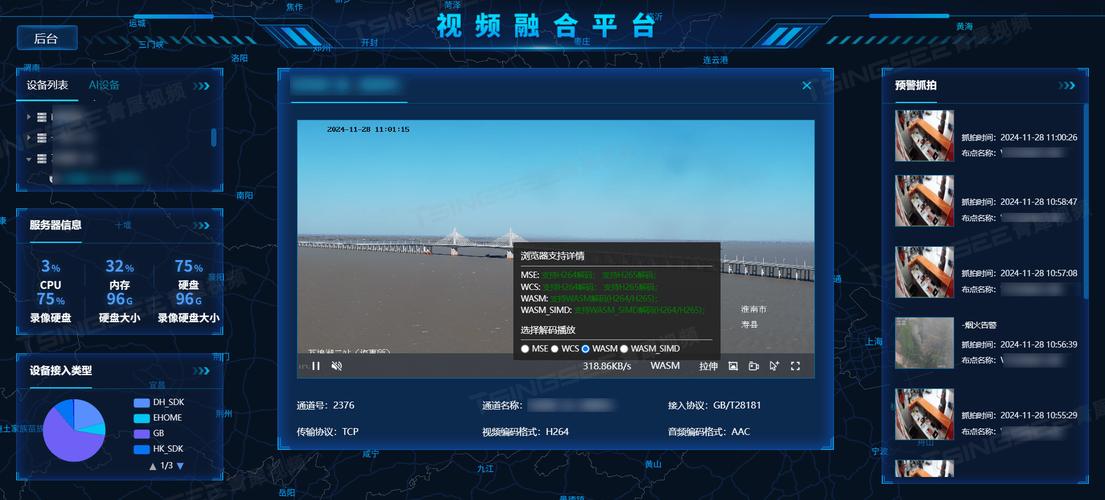Open the snapshot thumbnail captured at 10:58:47
Screen dimensions: 1105x500
click(x=924, y=201)
